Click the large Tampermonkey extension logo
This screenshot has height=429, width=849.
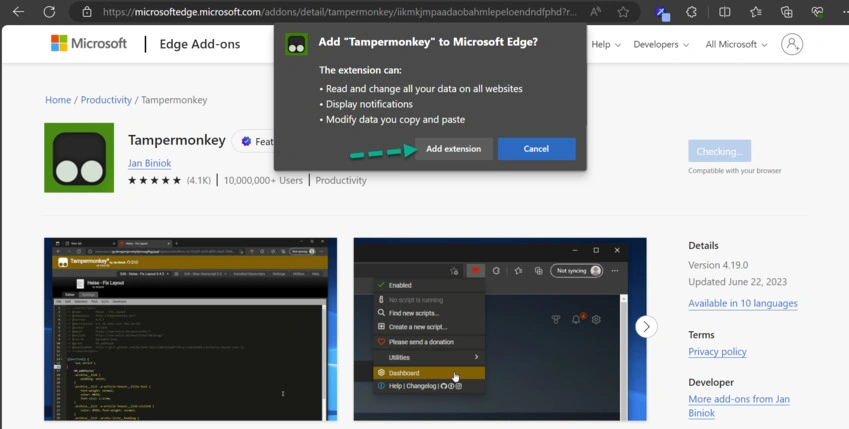click(79, 158)
